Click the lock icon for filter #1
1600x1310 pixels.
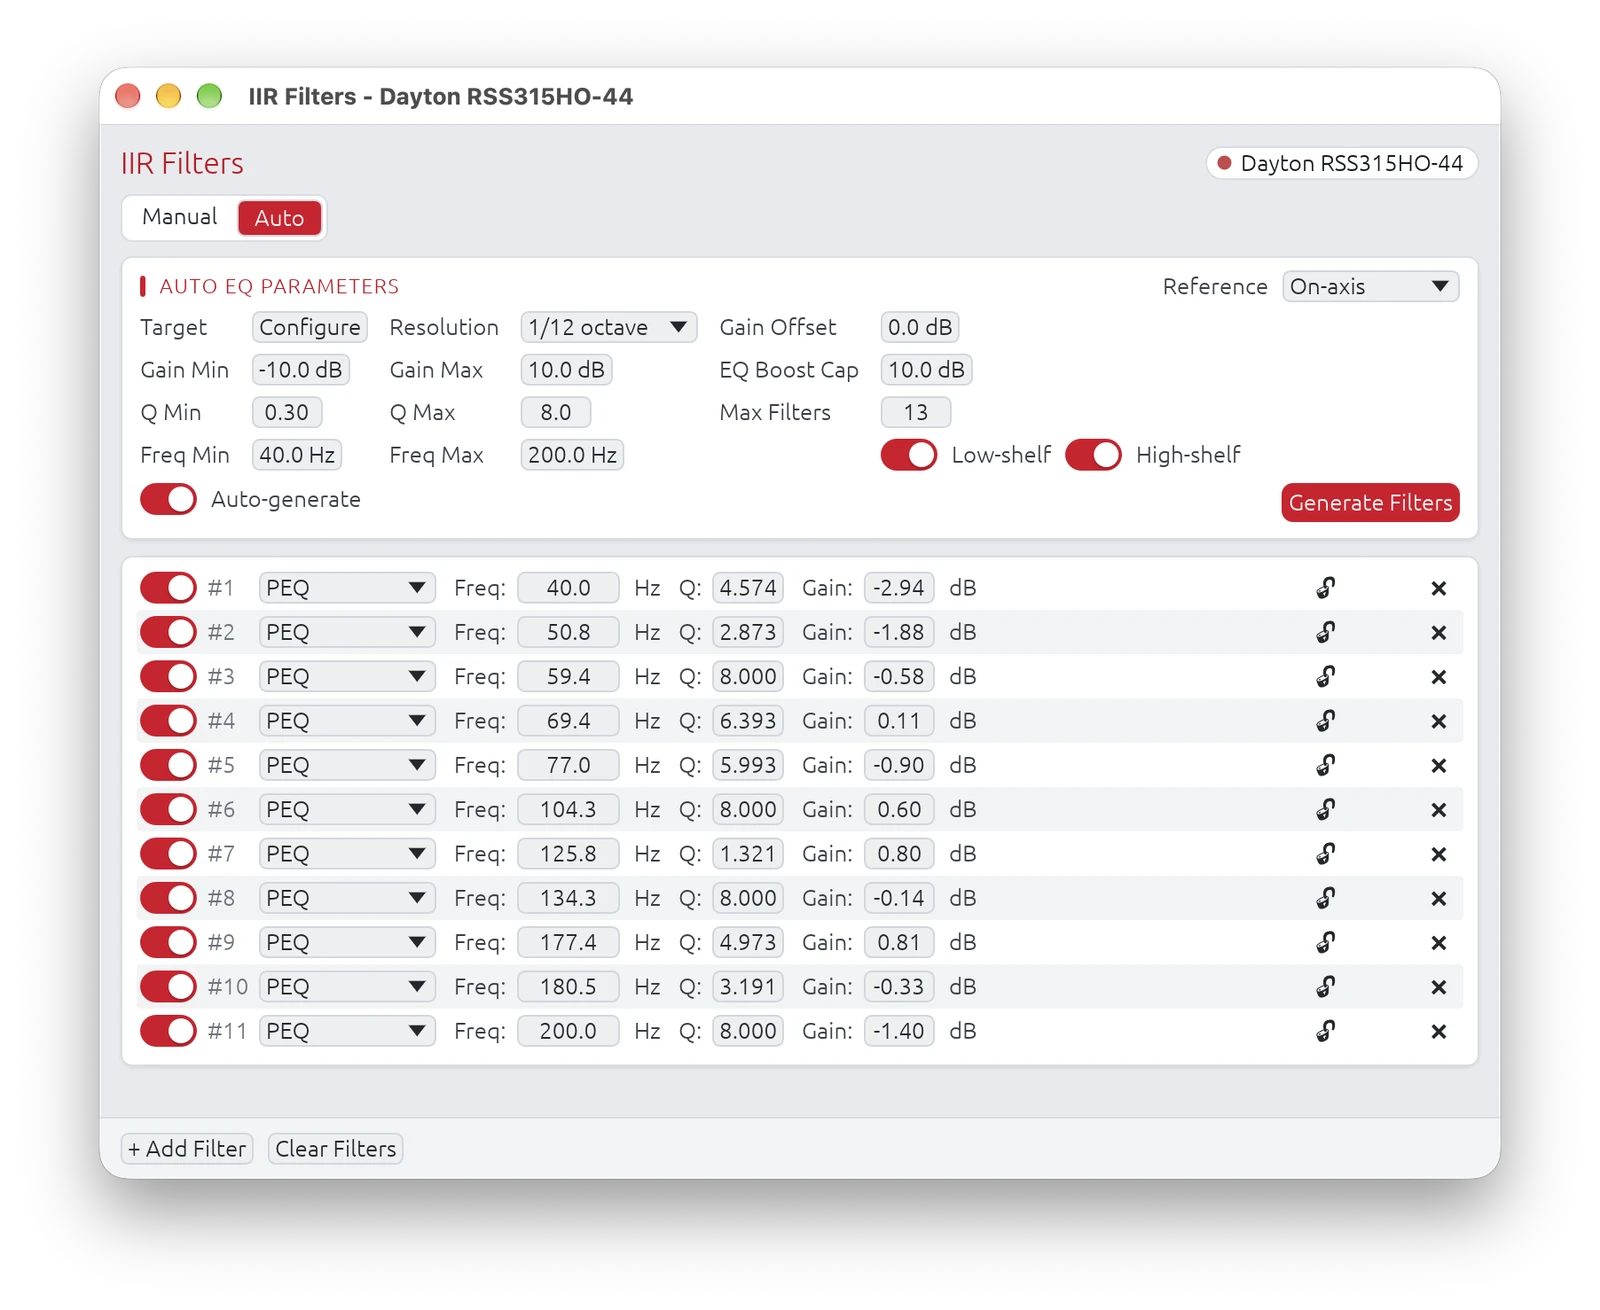click(x=1326, y=588)
